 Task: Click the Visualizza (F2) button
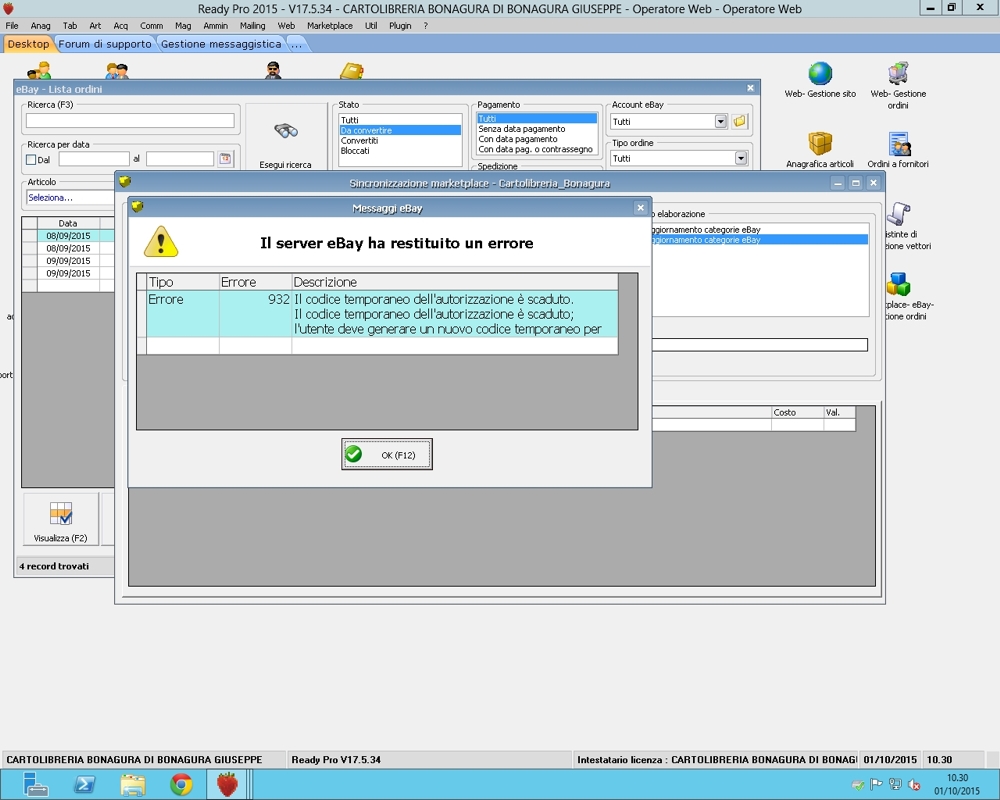61,519
